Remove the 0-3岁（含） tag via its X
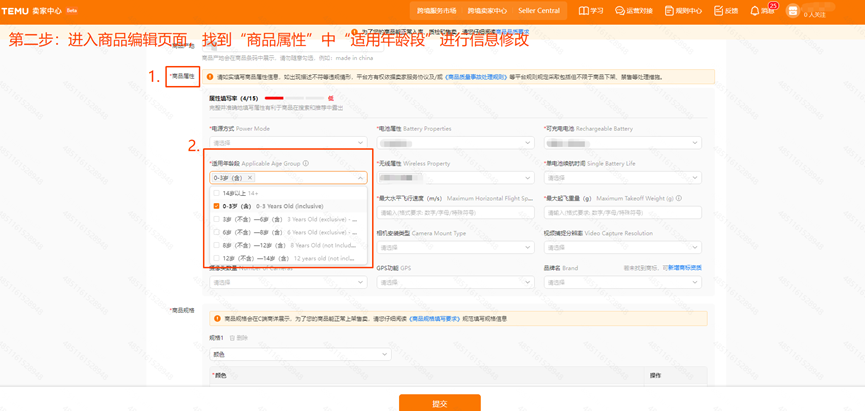The height and width of the screenshot is (411, 865). (250, 178)
